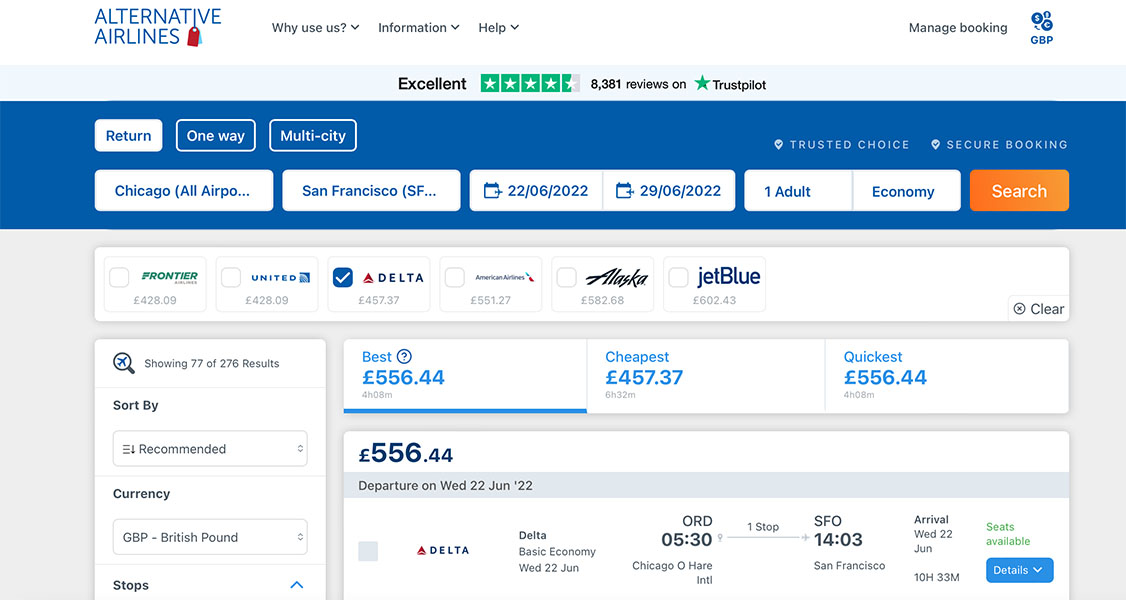Click the search results filter icon
The width and height of the screenshot is (1126, 600).
(x=124, y=362)
